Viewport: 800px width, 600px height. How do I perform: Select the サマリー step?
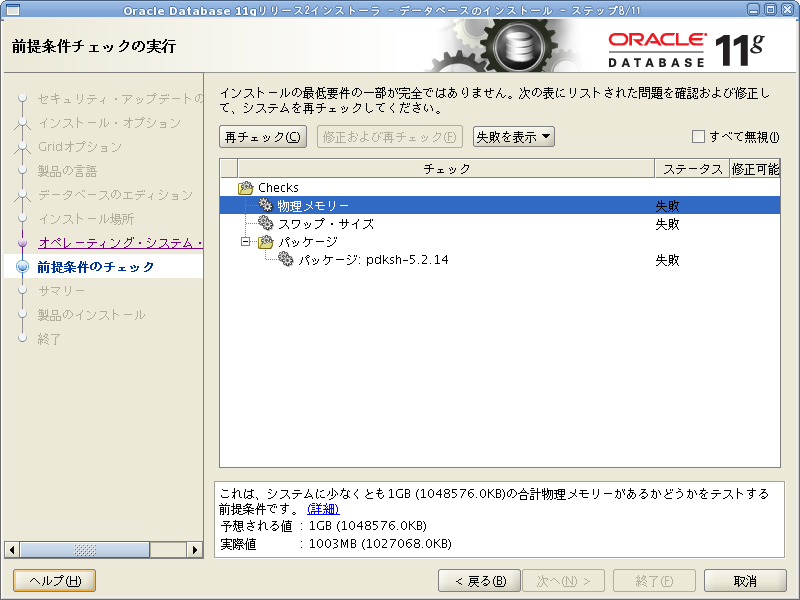62,290
